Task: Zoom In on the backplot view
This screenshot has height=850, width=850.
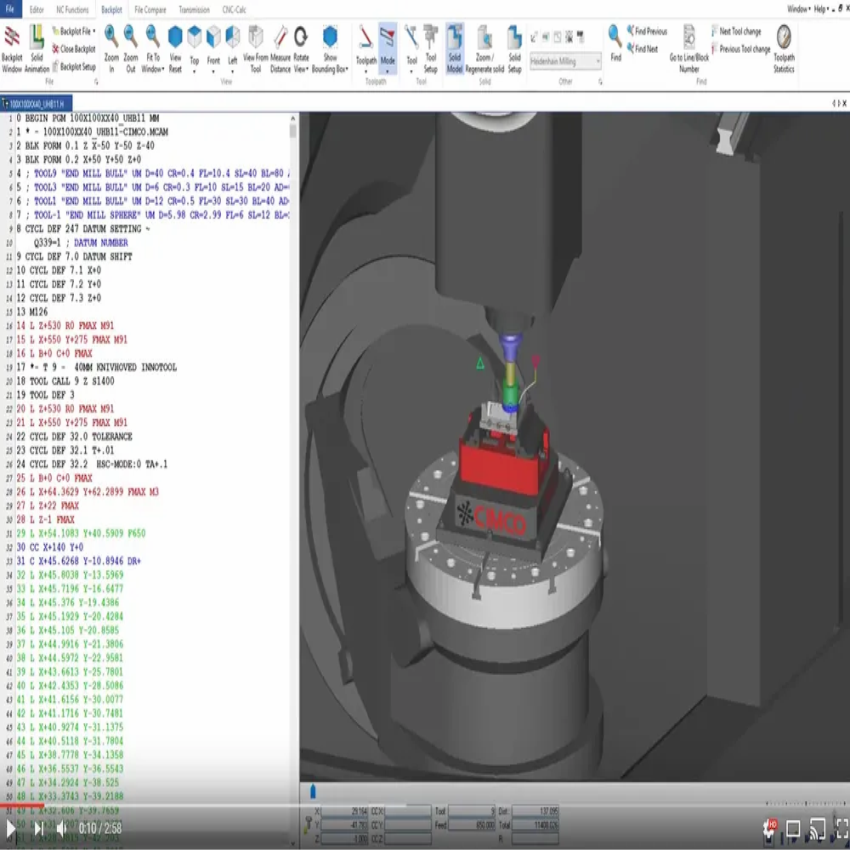Action: pyautogui.click(x=111, y=48)
